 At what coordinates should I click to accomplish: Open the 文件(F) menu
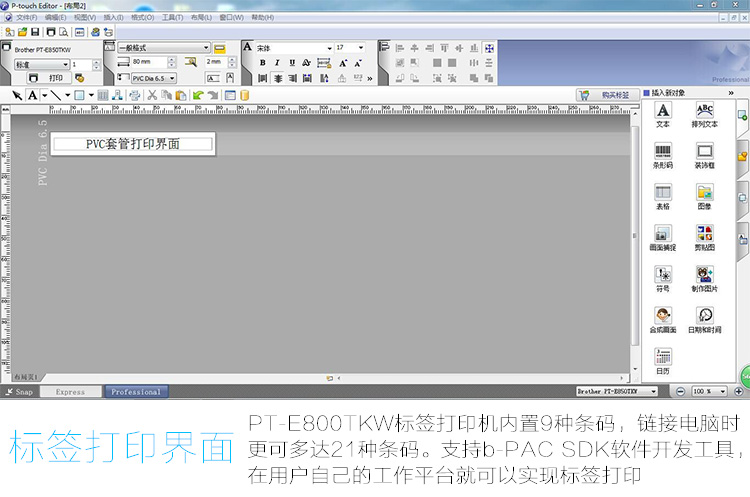pos(26,17)
